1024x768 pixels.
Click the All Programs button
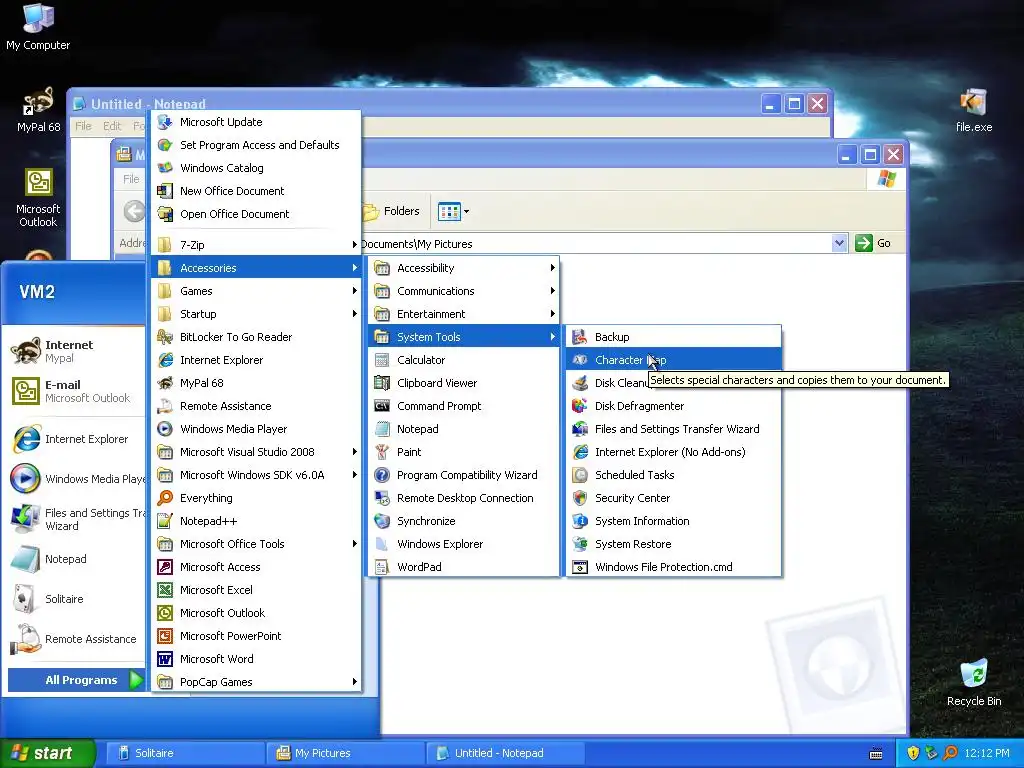click(76, 680)
